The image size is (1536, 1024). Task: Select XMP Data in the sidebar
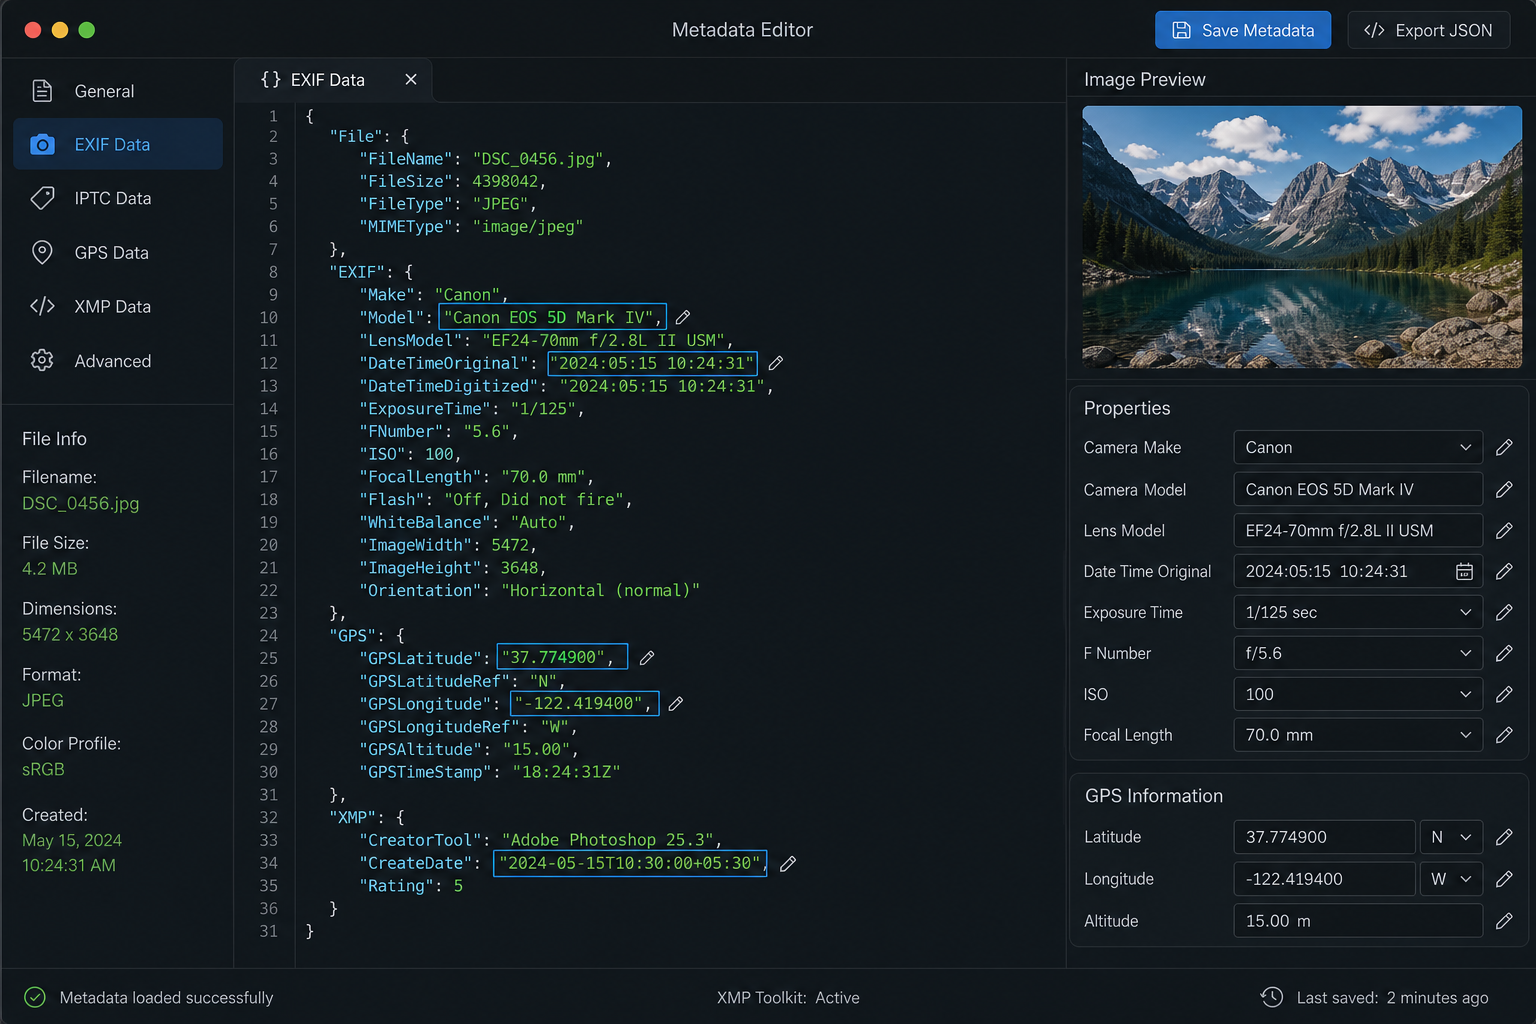pyautogui.click(x=118, y=306)
